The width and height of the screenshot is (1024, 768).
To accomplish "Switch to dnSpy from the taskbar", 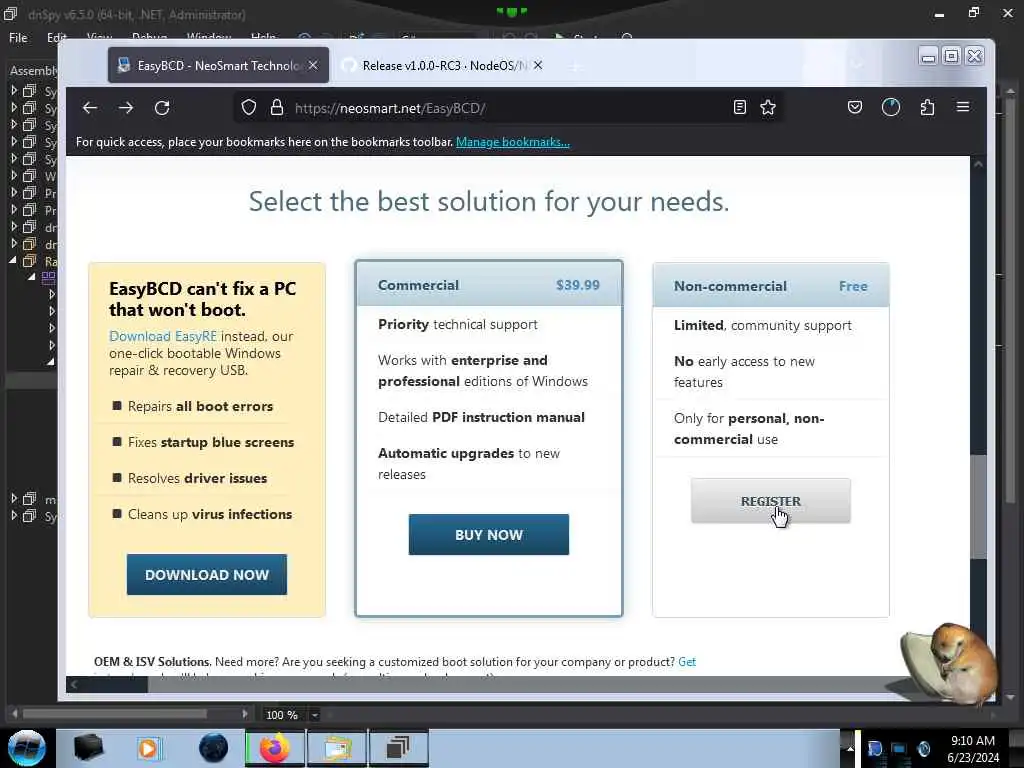I will coord(398,748).
